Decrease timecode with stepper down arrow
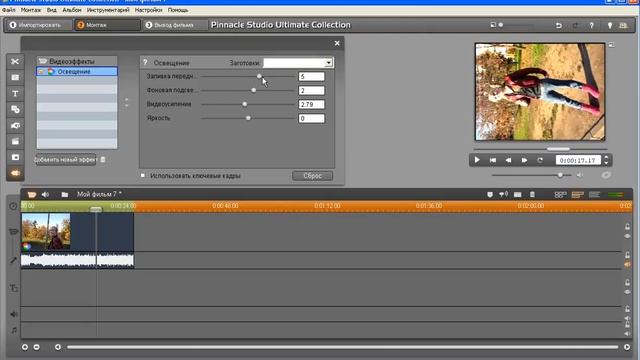 (606, 163)
